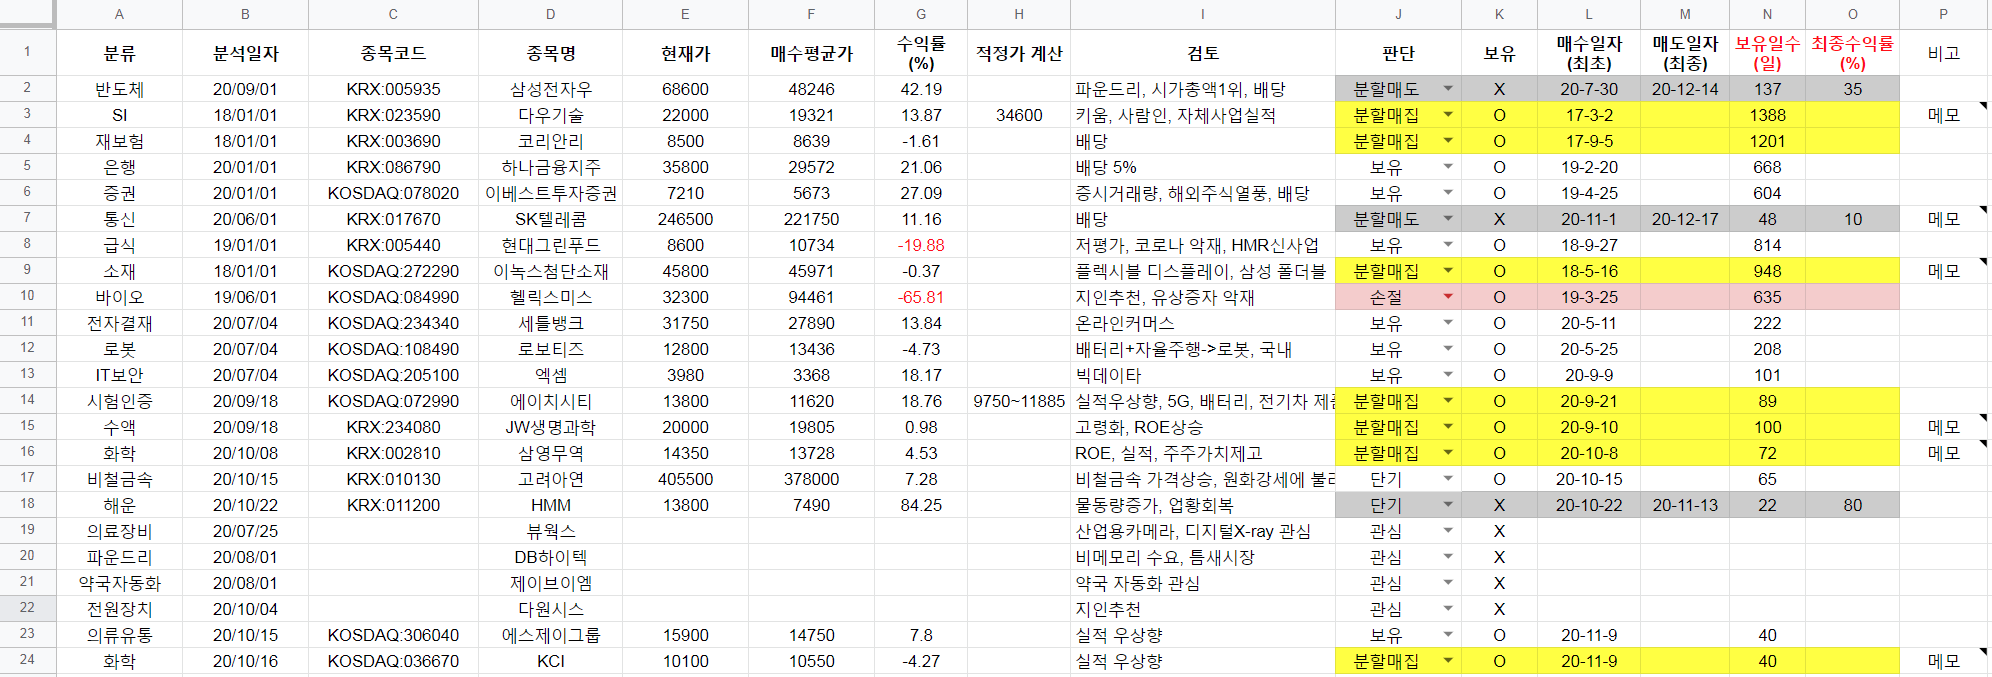The width and height of the screenshot is (1992, 677).
Task: Select the red -65.81 return cell
Action: click(x=921, y=297)
